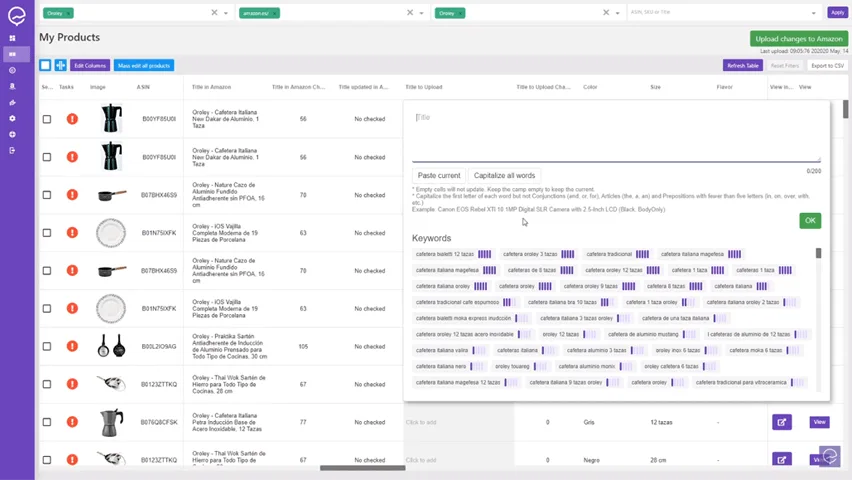This screenshot has width=852, height=480.
Task: Remove the amazon.es tag from the filter
Action: tap(274, 13)
